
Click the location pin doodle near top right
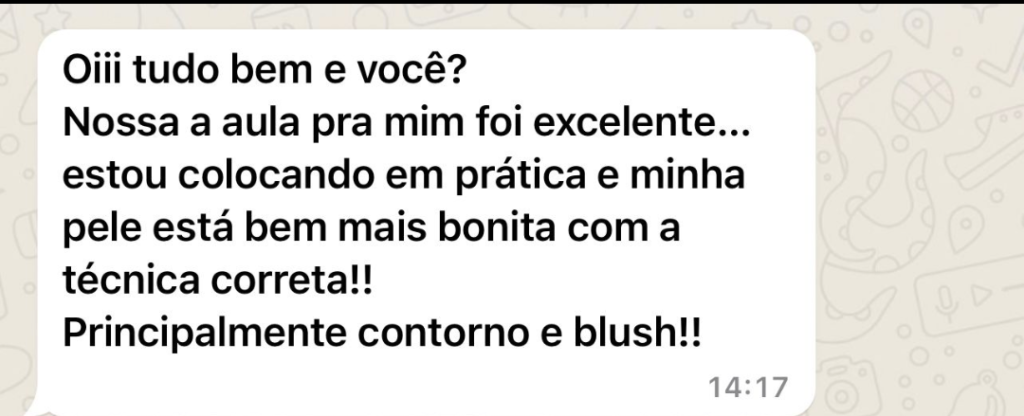[x=918, y=27]
